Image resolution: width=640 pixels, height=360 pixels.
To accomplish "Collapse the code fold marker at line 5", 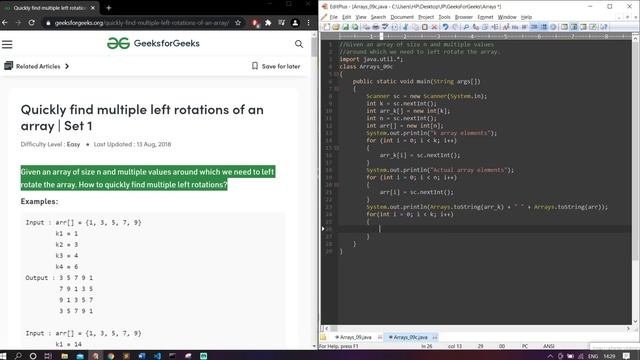I will [336, 74].
